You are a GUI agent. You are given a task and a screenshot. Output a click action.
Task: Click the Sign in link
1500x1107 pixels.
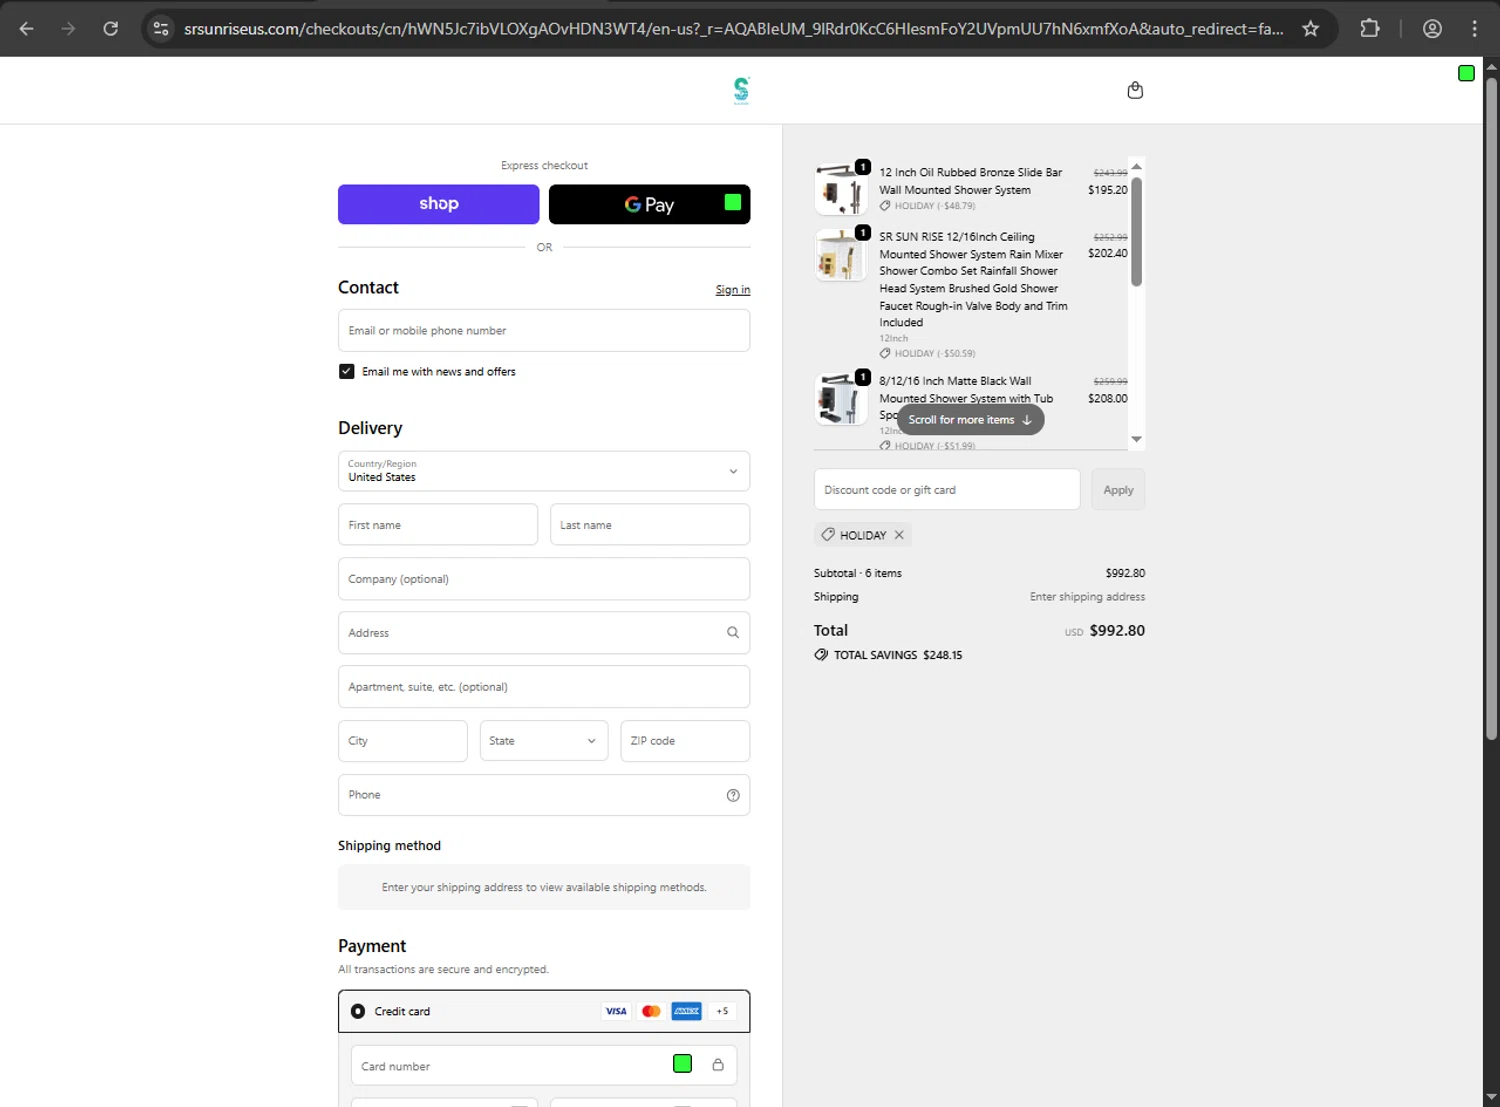click(733, 290)
